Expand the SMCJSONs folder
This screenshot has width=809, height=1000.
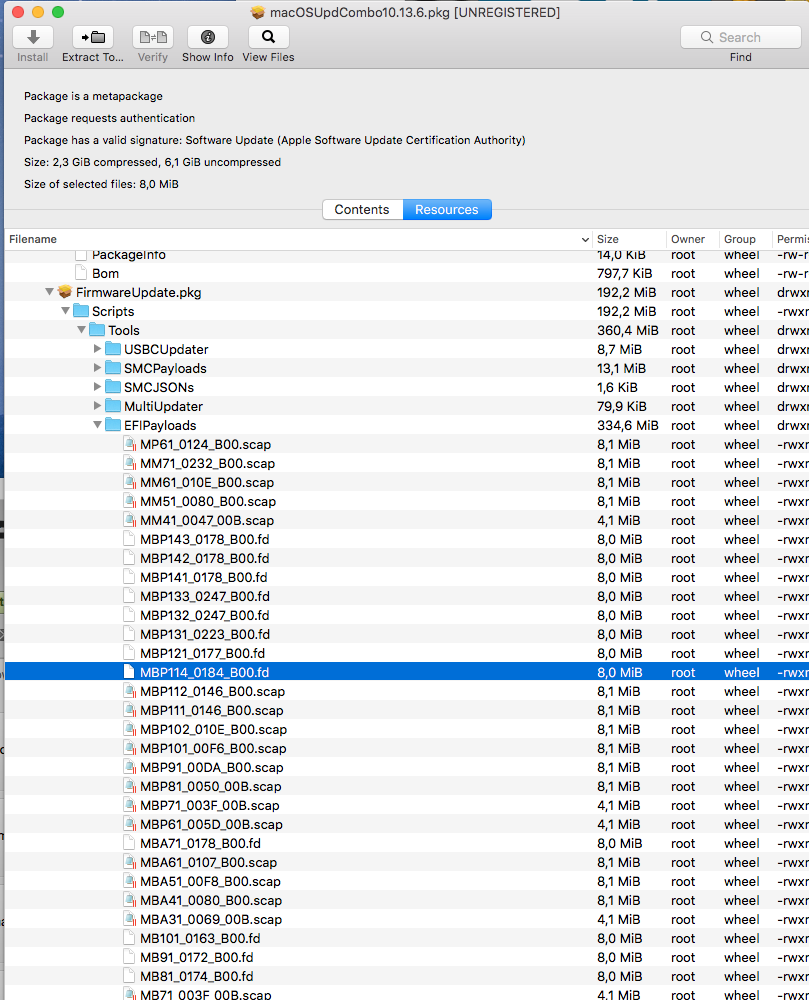[97, 387]
